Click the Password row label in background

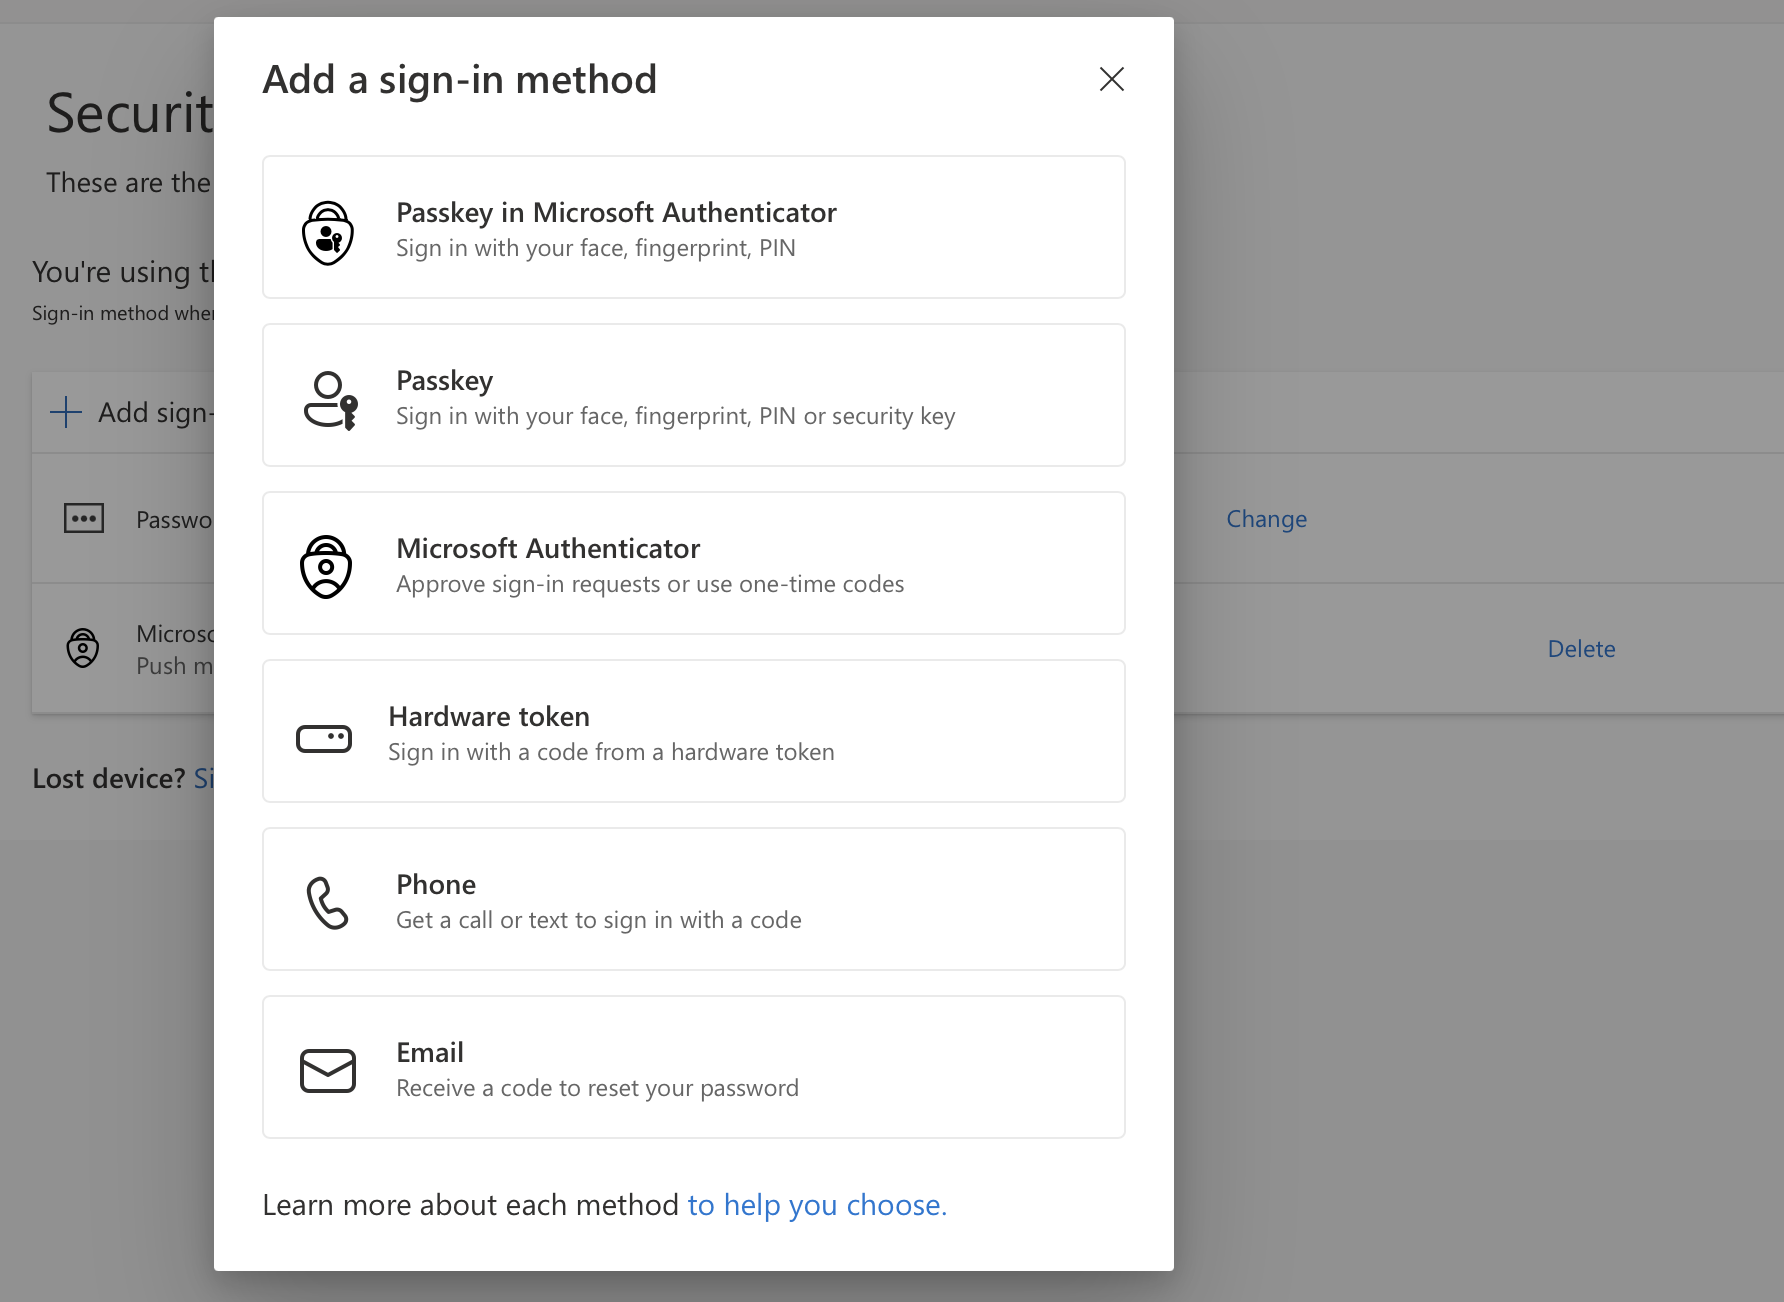(175, 520)
